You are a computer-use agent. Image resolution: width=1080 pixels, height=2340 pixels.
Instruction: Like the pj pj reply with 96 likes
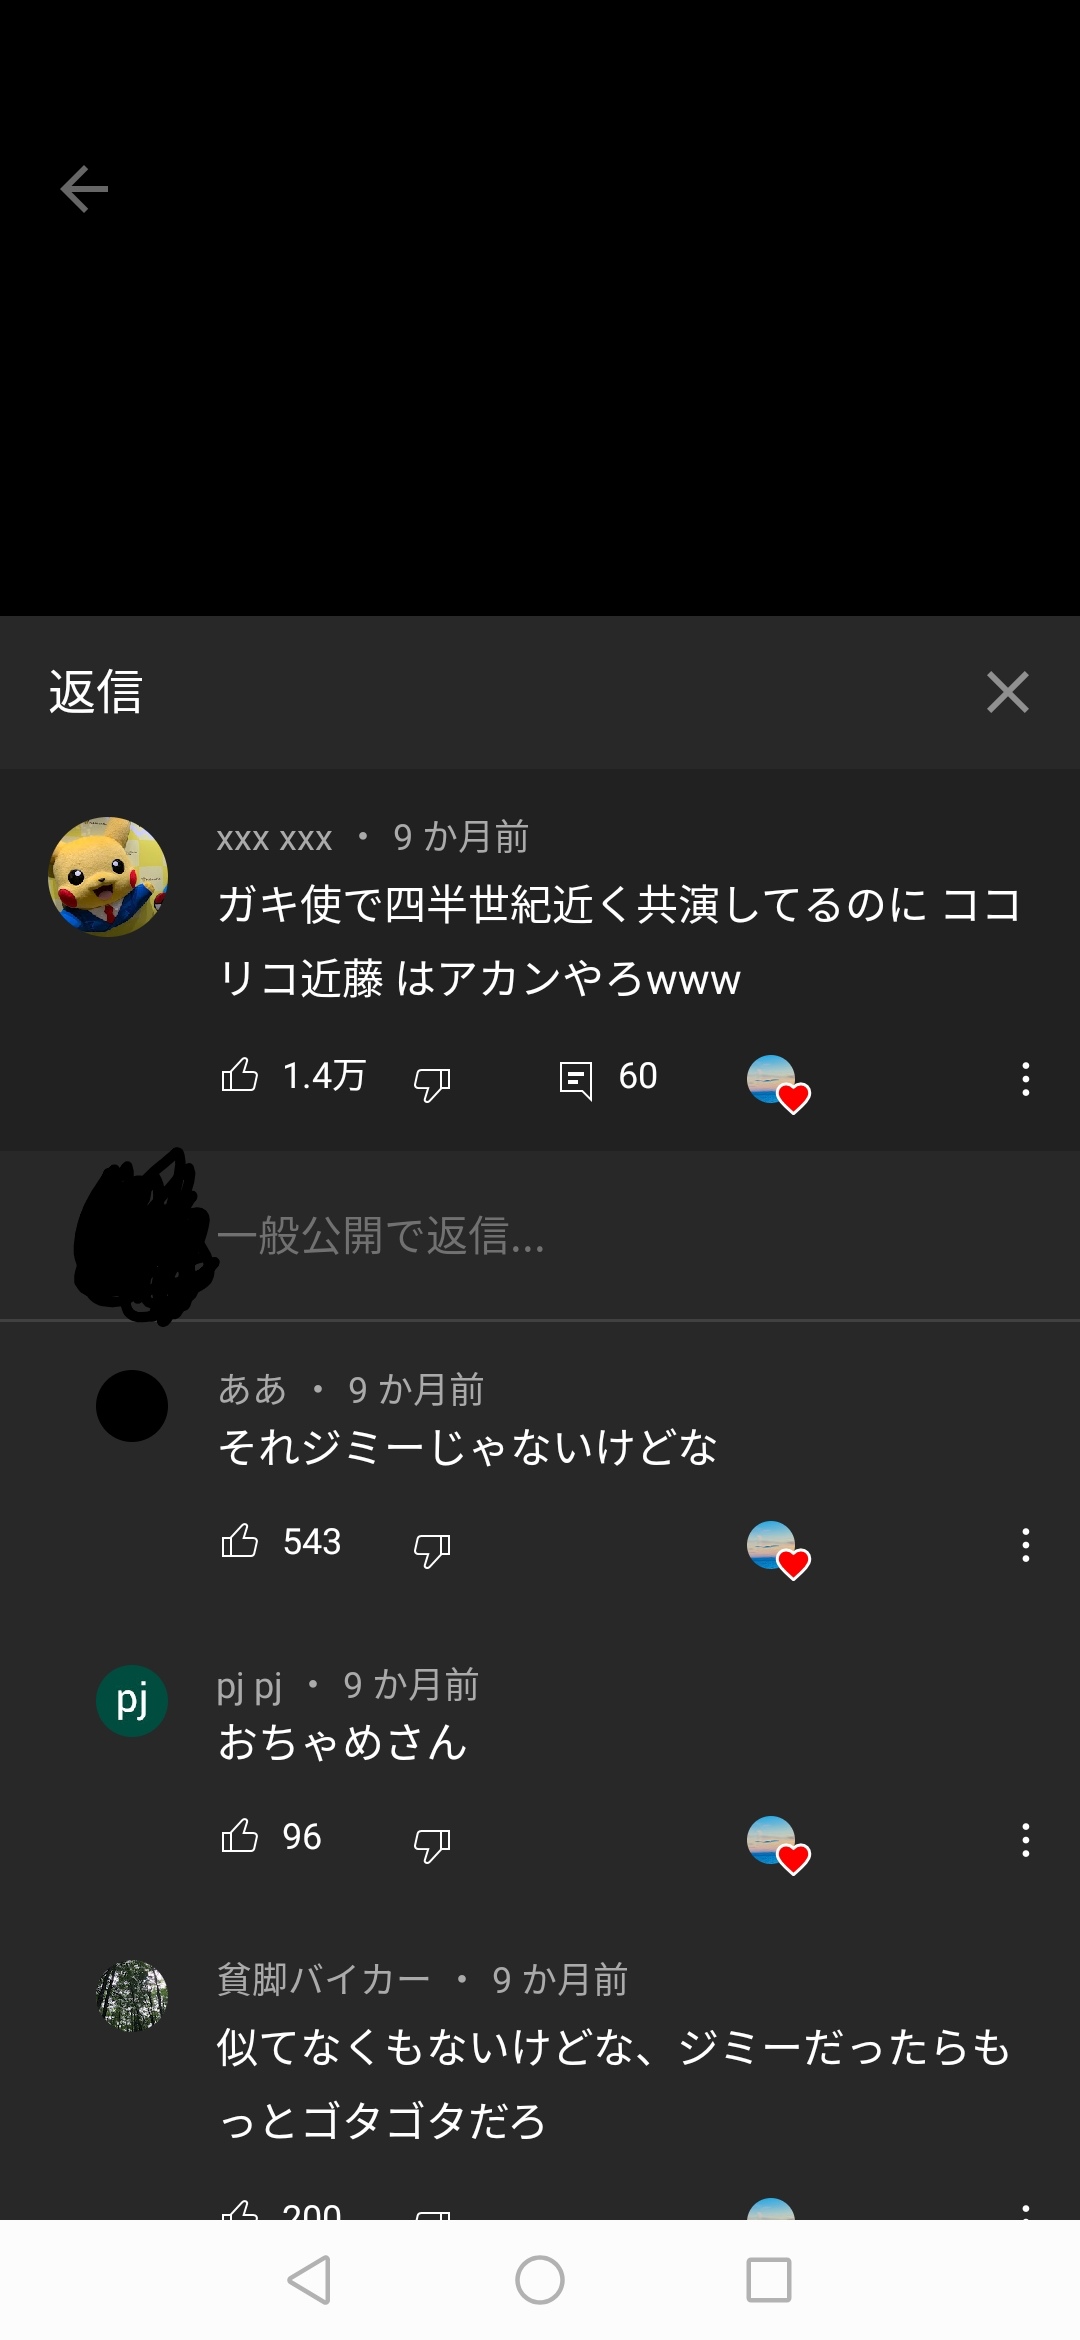tap(240, 1836)
